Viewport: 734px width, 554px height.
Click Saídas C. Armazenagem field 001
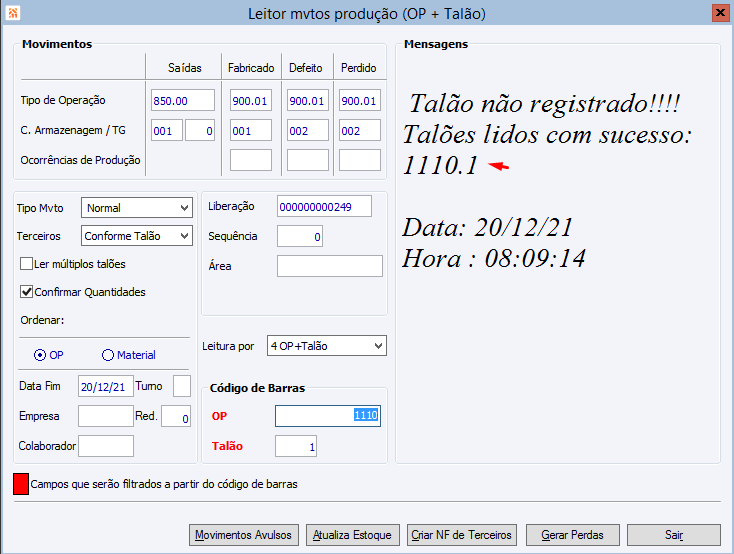click(167, 130)
